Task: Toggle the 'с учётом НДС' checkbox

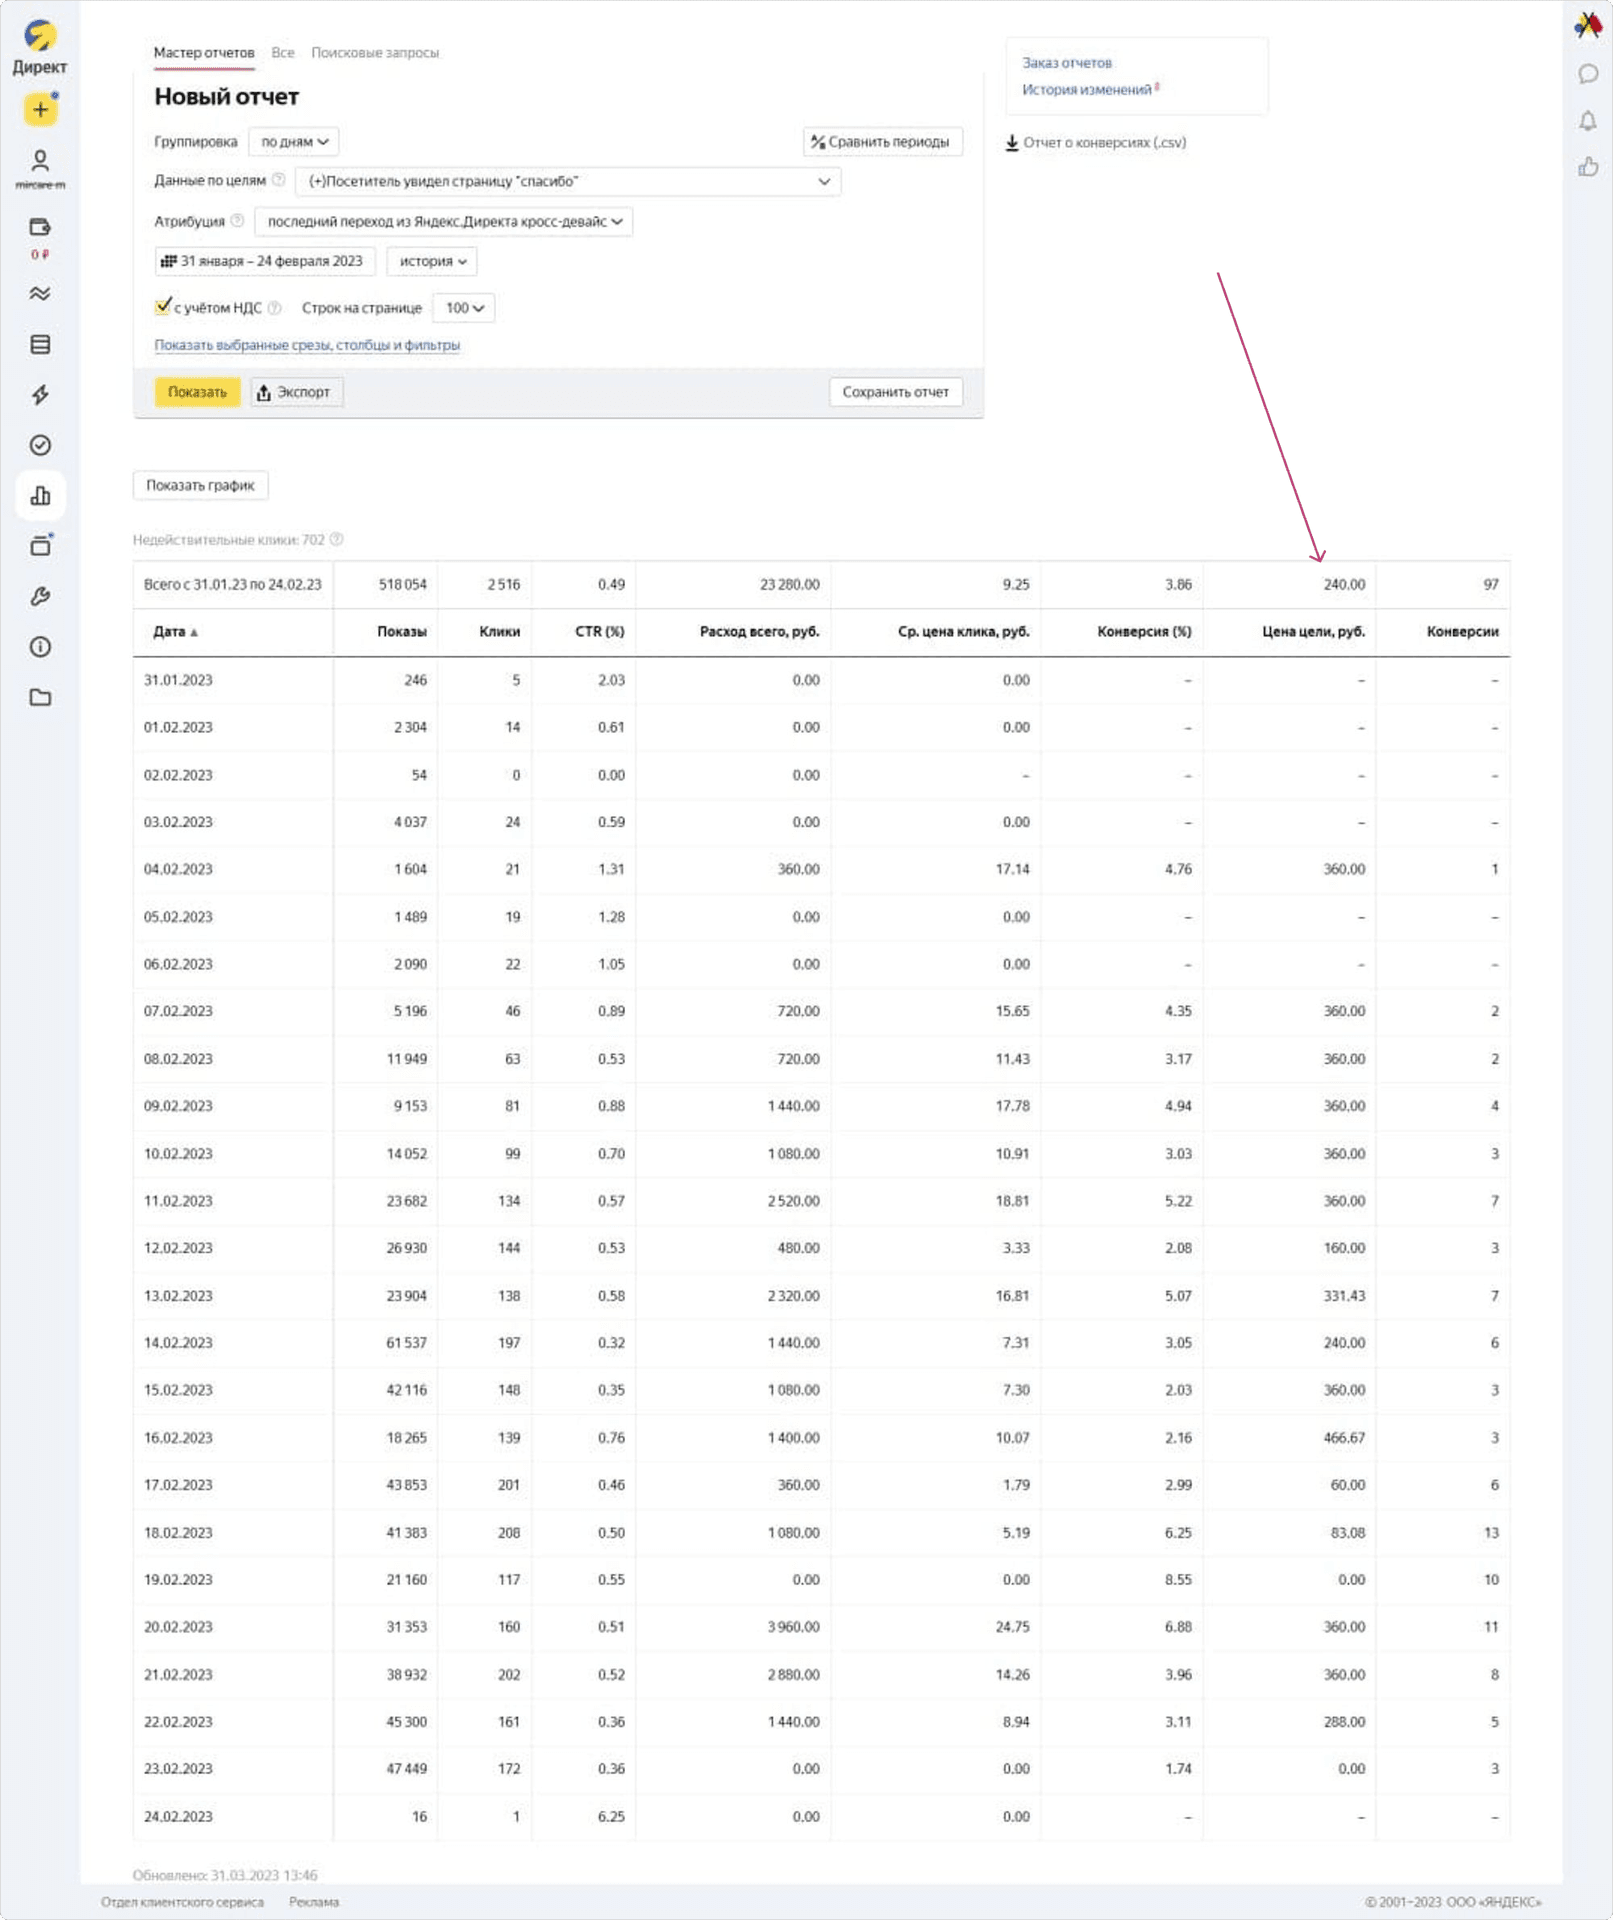Action: click(x=162, y=307)
